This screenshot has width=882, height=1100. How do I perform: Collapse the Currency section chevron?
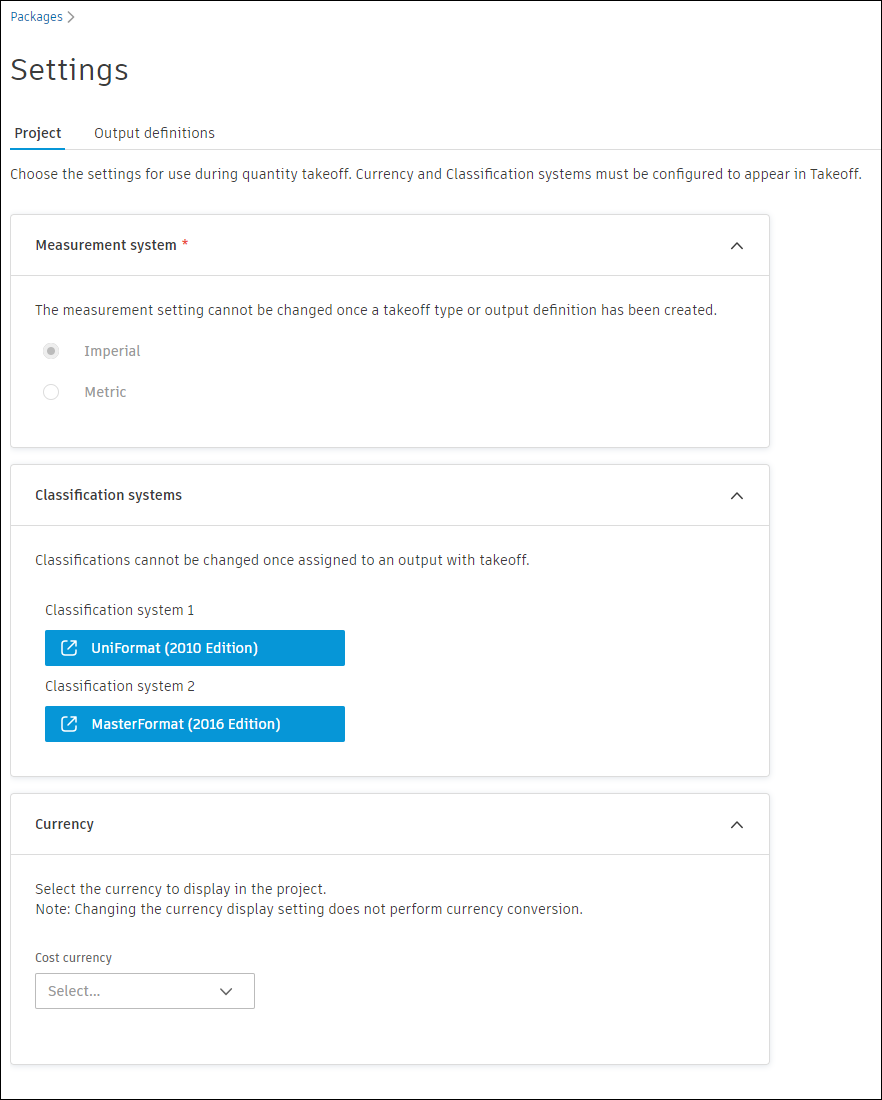pyautogui.click(x=737, y=824)
